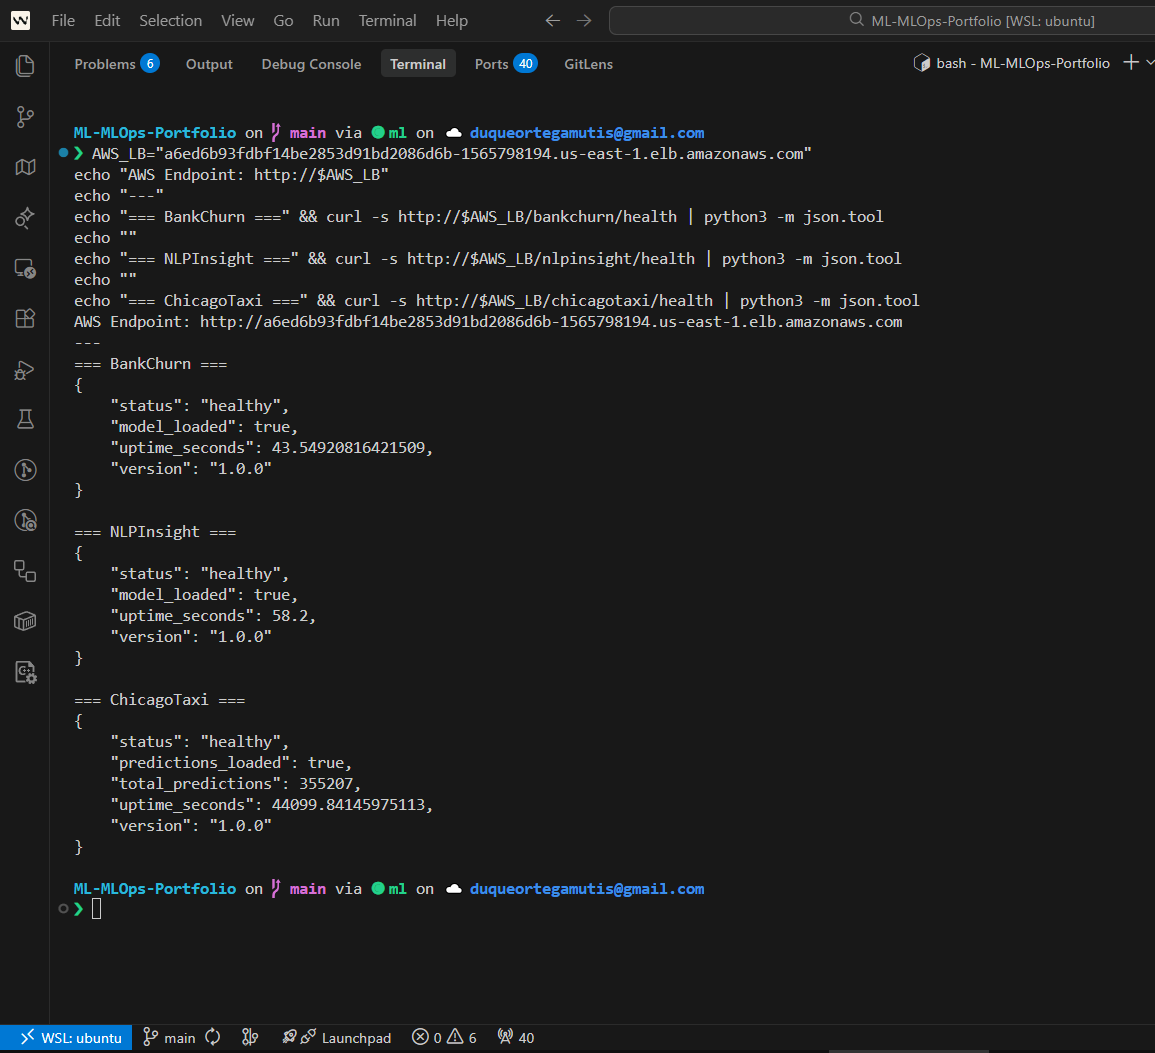Click the sync changes icon beside main
Image resolution: width=1155 pixels, height=1053 pixels.
(x=212, y=1037)
